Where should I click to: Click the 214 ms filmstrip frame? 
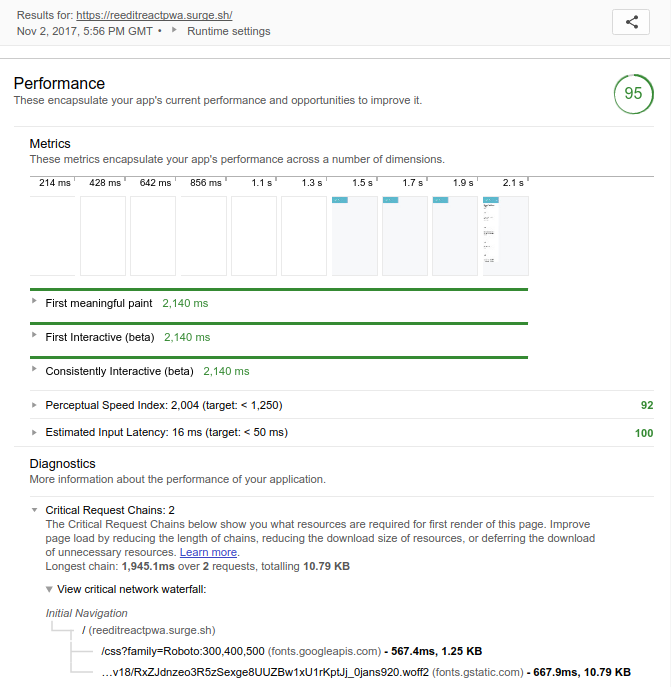tap(53, 236)
